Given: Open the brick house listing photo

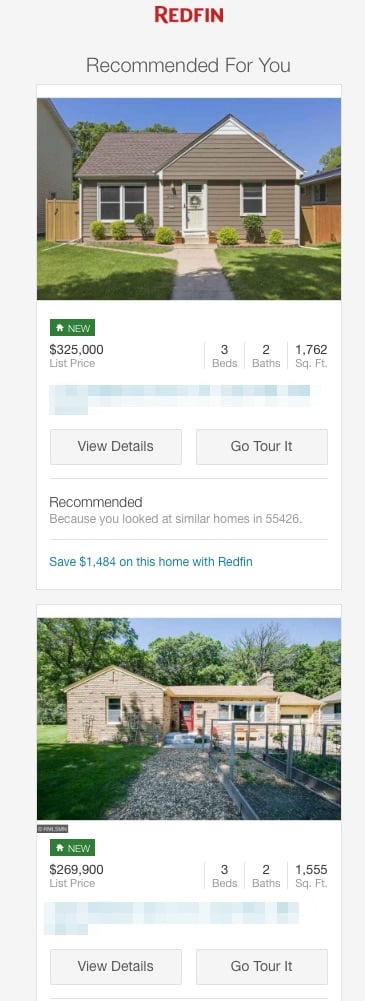Looking at the screenshot, I should [x=189, y=719].
